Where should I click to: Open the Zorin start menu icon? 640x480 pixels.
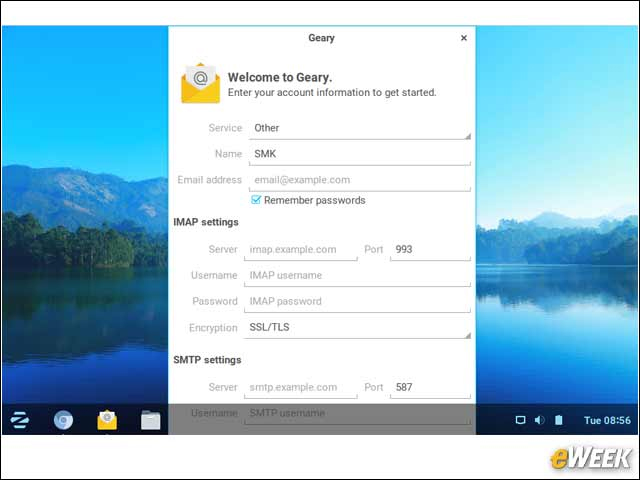[x=20, y=420]
